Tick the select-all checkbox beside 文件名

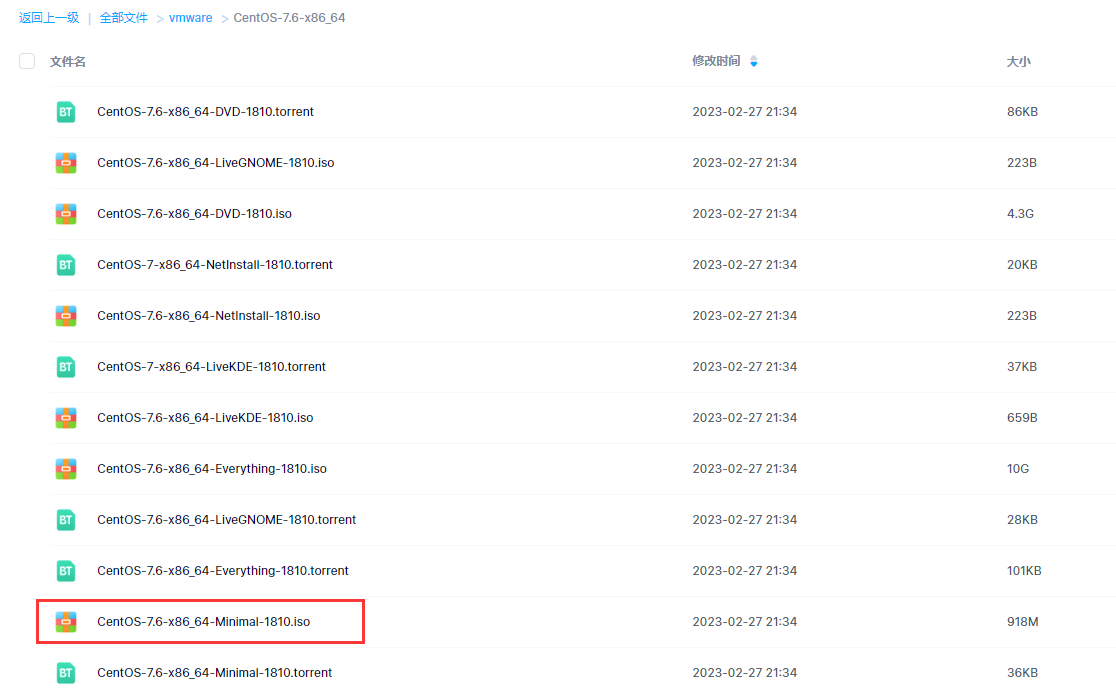tap(27, 61)
